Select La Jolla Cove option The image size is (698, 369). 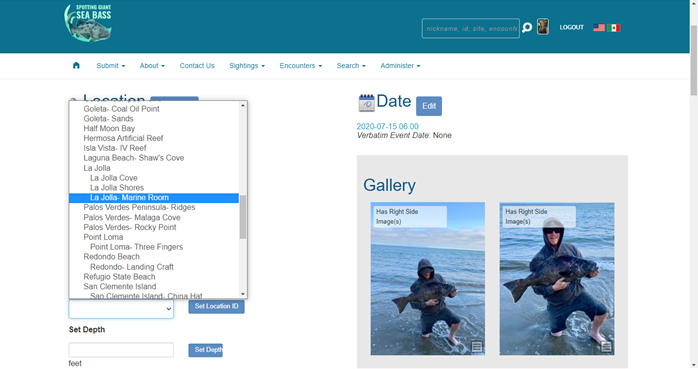point(114,178)
